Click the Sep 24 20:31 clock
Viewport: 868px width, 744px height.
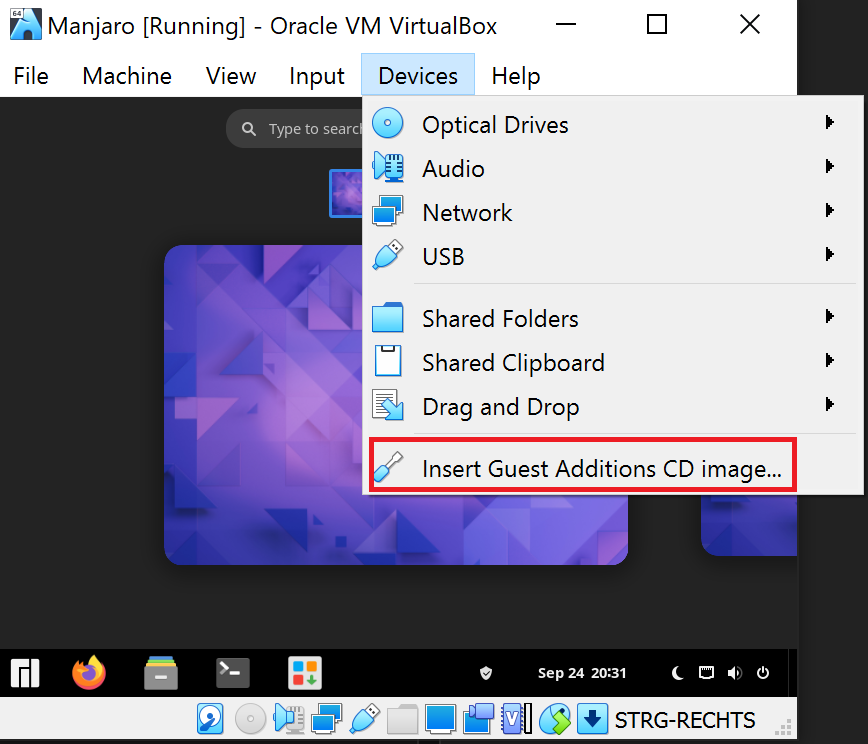pos(582,673)
